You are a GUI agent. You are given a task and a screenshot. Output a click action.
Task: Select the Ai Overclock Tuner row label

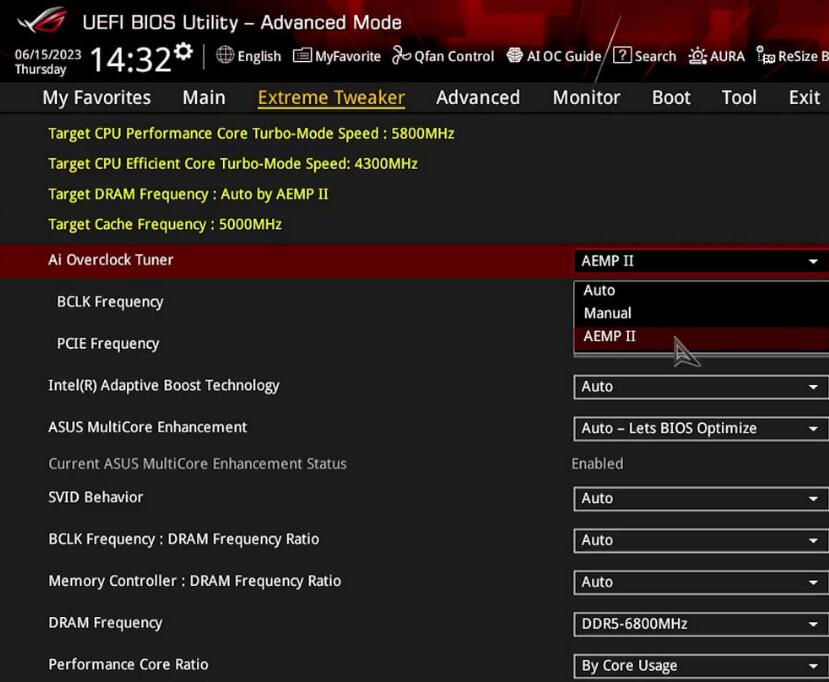[110, 260]
